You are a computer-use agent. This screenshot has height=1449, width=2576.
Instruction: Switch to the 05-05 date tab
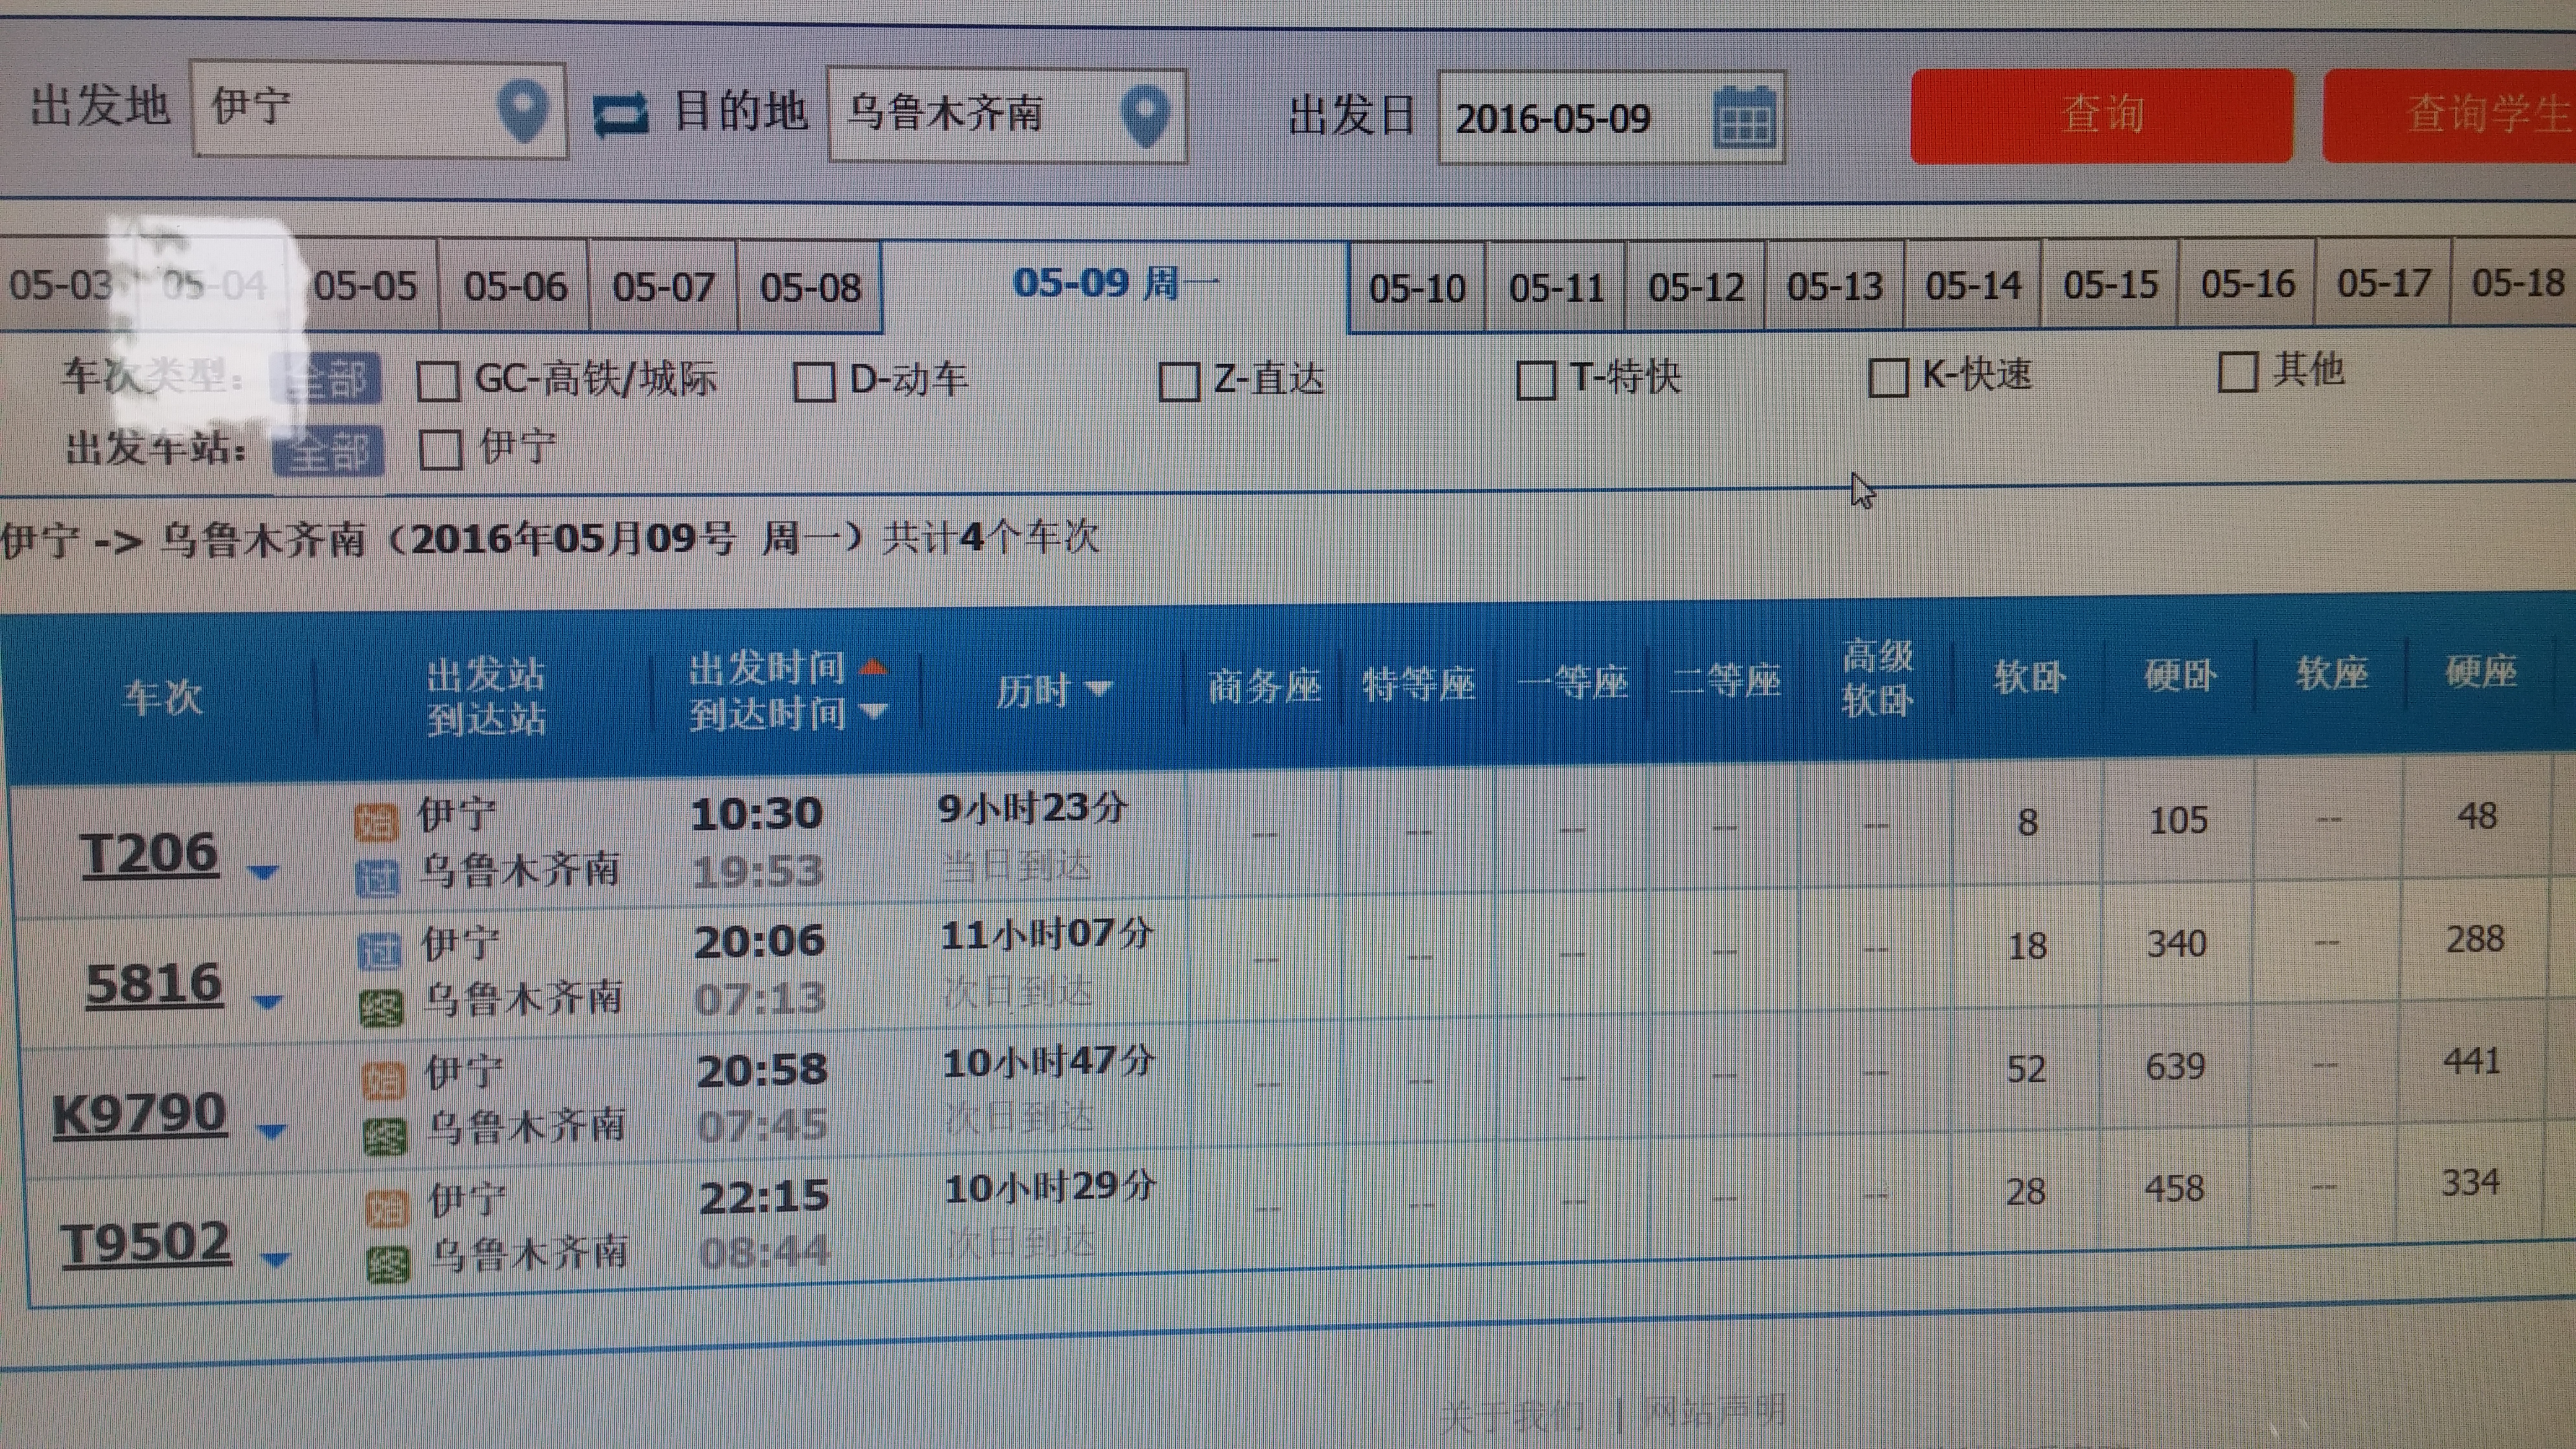tap(365, 287)
